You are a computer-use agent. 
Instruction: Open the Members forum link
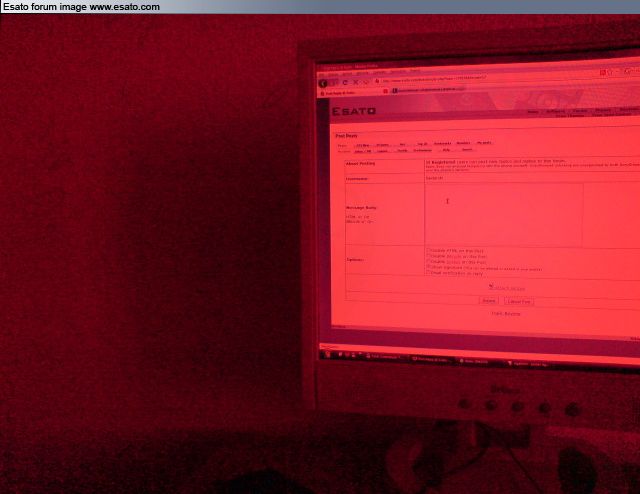[x=463, y=143]
